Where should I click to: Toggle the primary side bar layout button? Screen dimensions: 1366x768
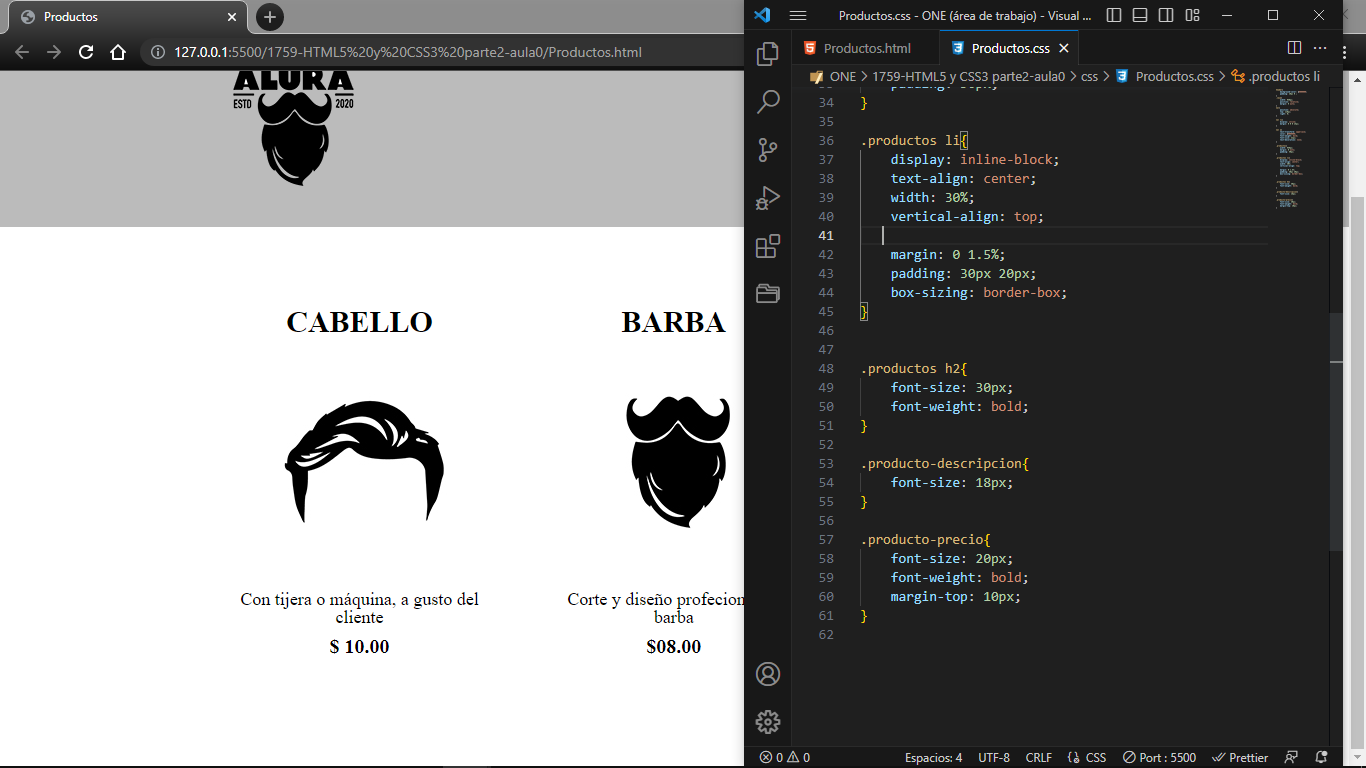[x=1114, y=15]
